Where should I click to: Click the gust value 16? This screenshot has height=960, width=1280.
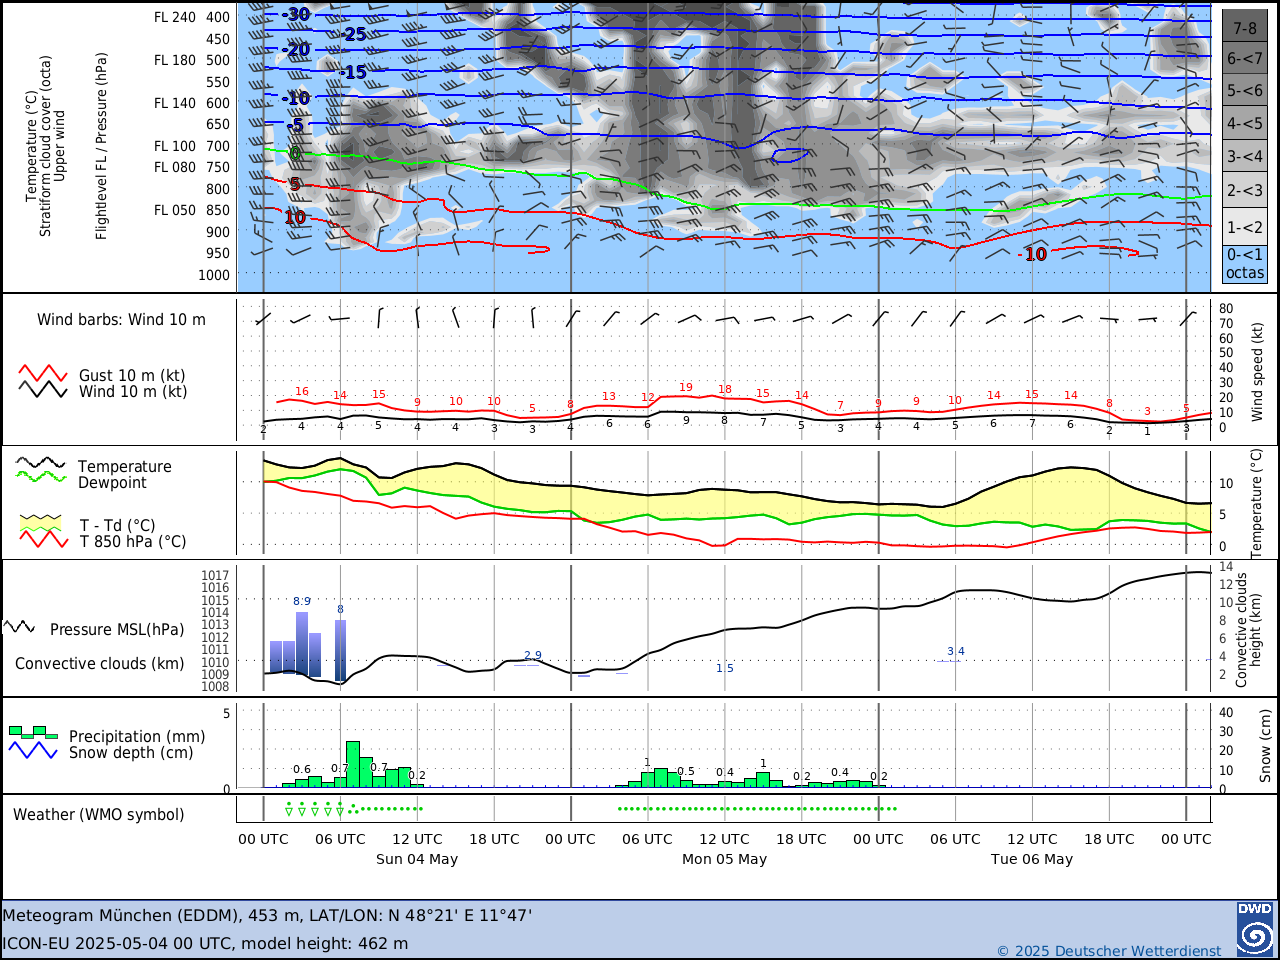point(302,392)
